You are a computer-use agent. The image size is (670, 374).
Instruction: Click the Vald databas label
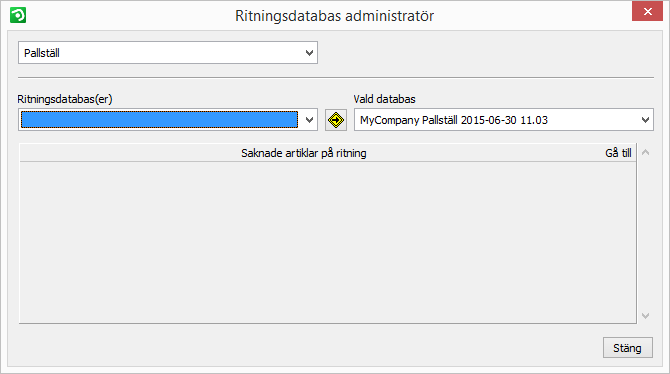click(385, 99)
